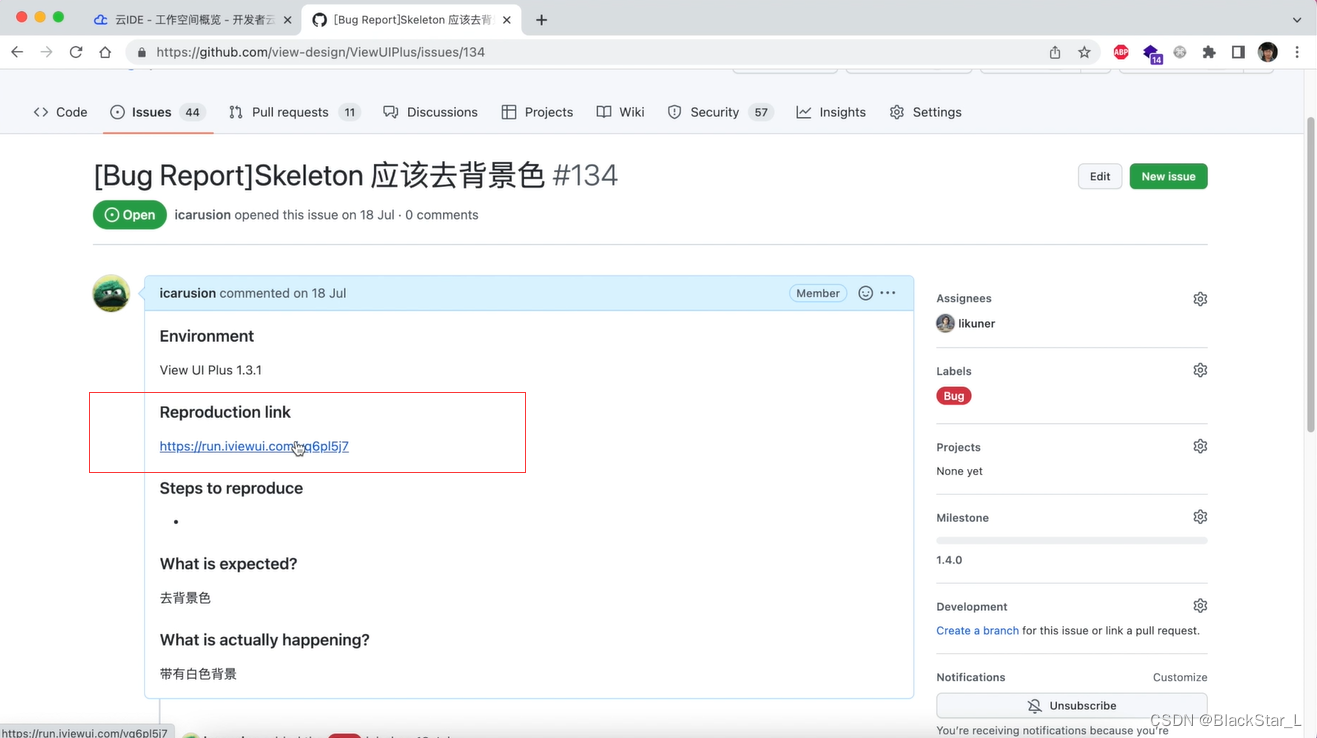
Task: Open the Code tab
Action: [x=61, y=112]
